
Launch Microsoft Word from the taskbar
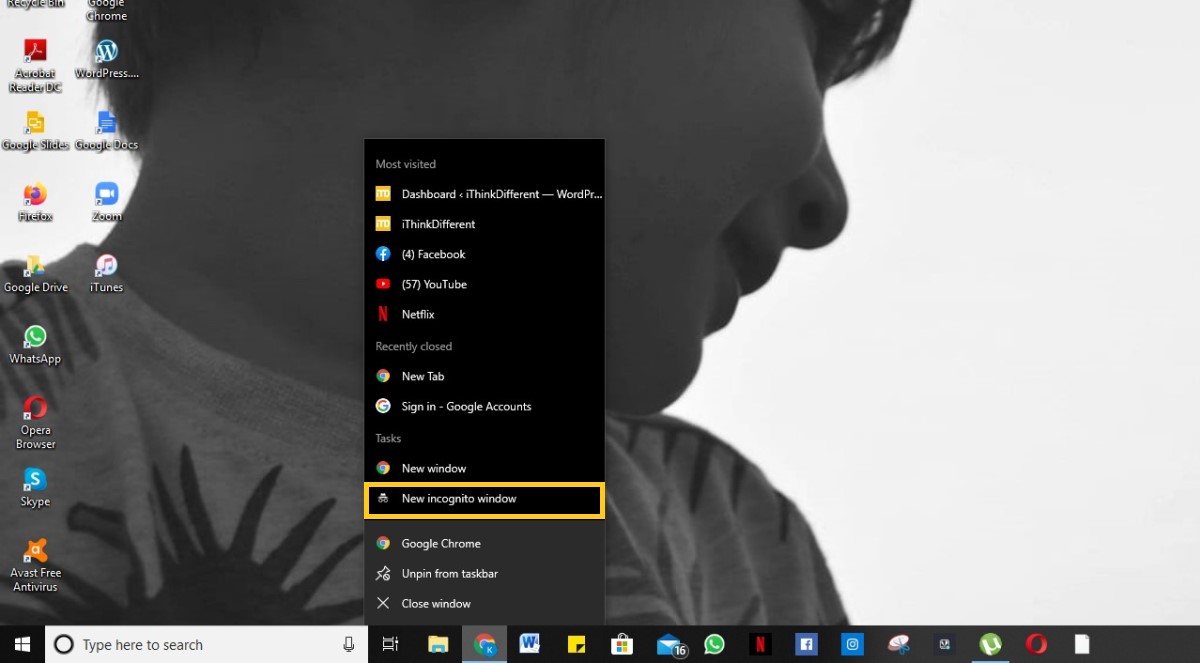[530, 645]
